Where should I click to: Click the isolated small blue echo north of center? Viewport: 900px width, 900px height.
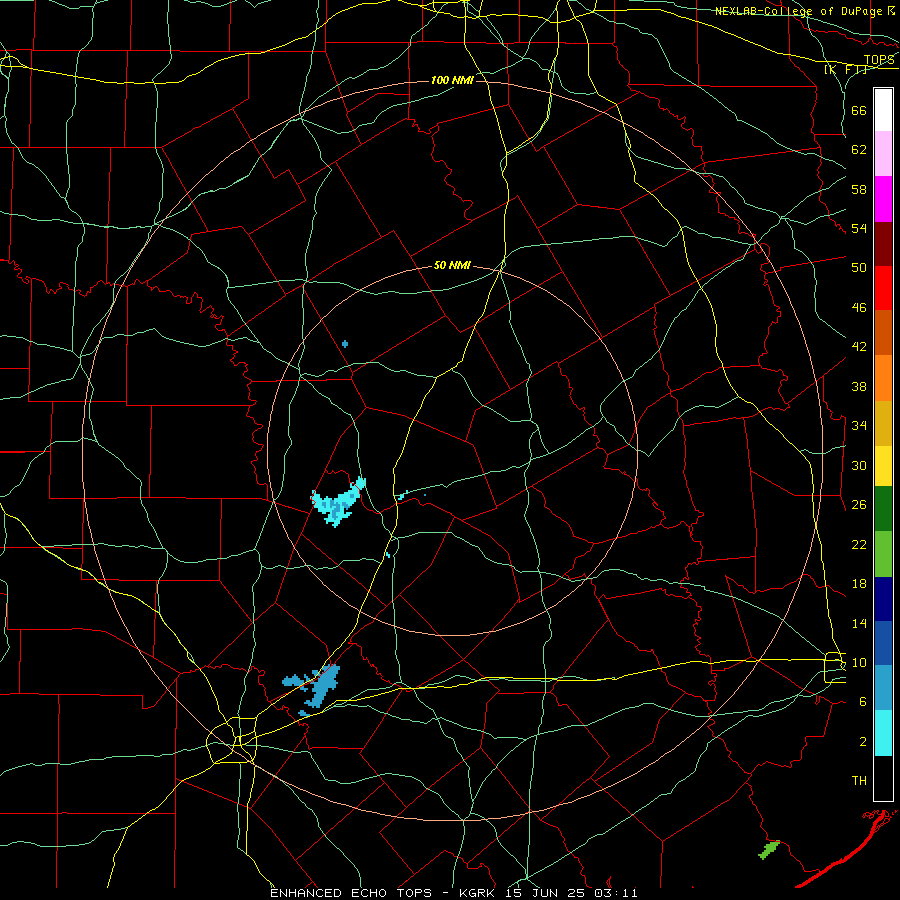coord(345,344)
